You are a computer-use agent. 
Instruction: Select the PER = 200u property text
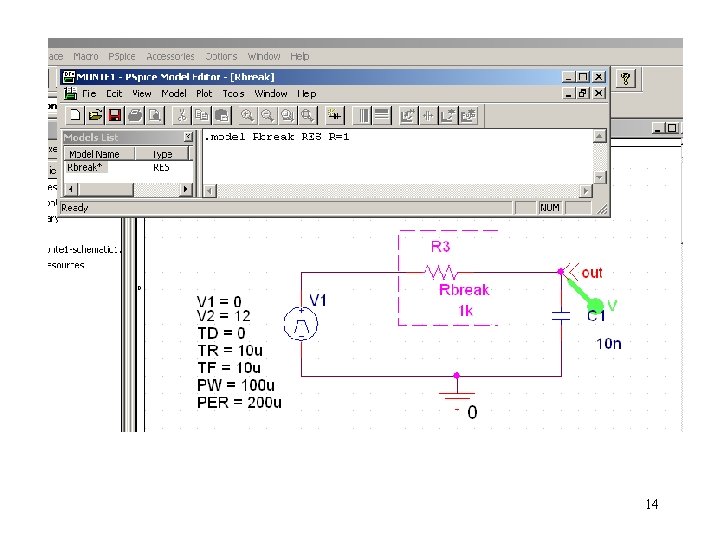click(x=239, y=403)
